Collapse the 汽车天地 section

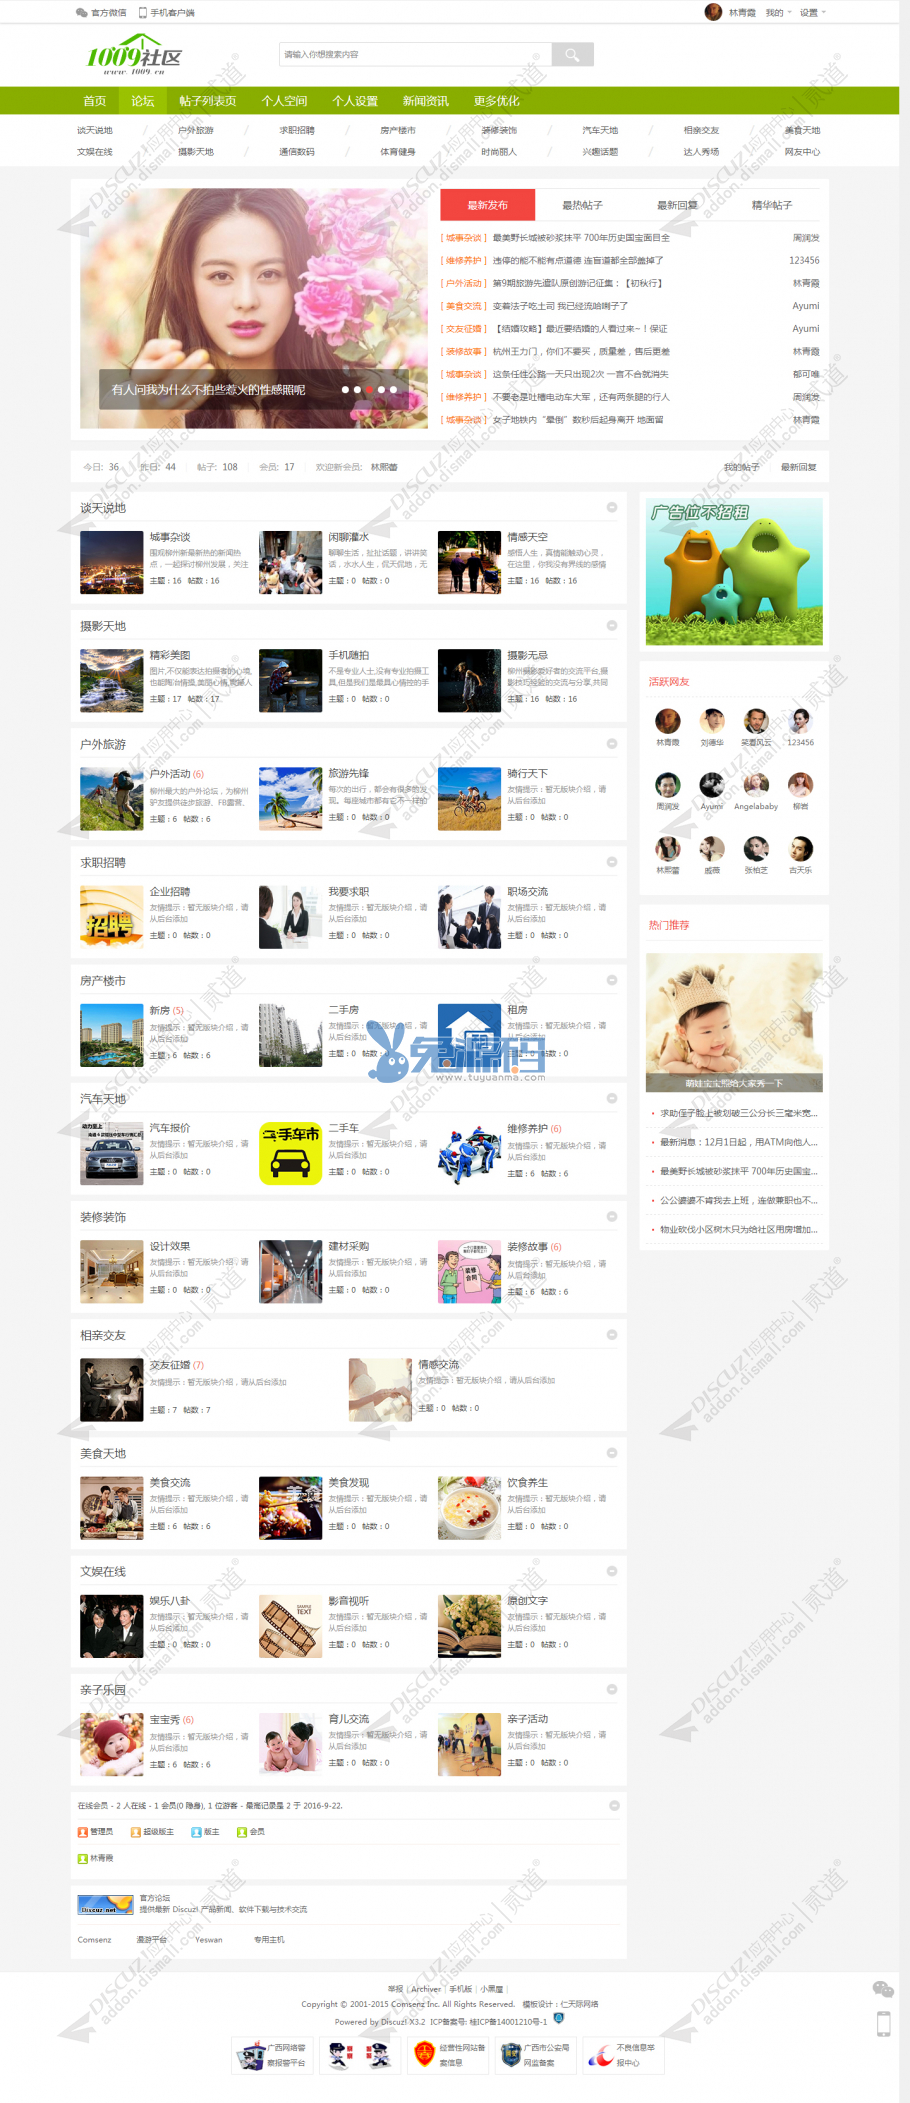coord(612,1098)
